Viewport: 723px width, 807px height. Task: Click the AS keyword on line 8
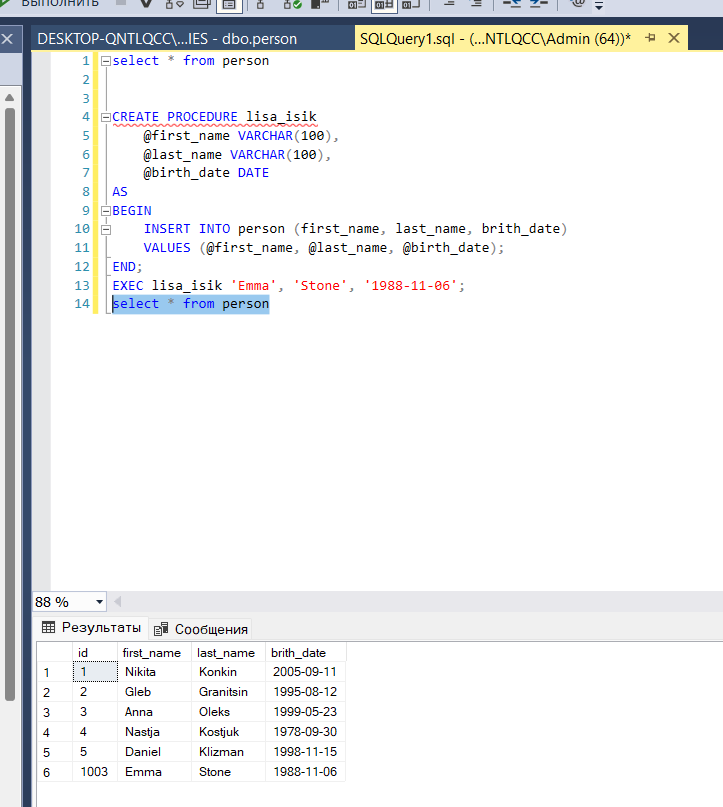(120, 192)
